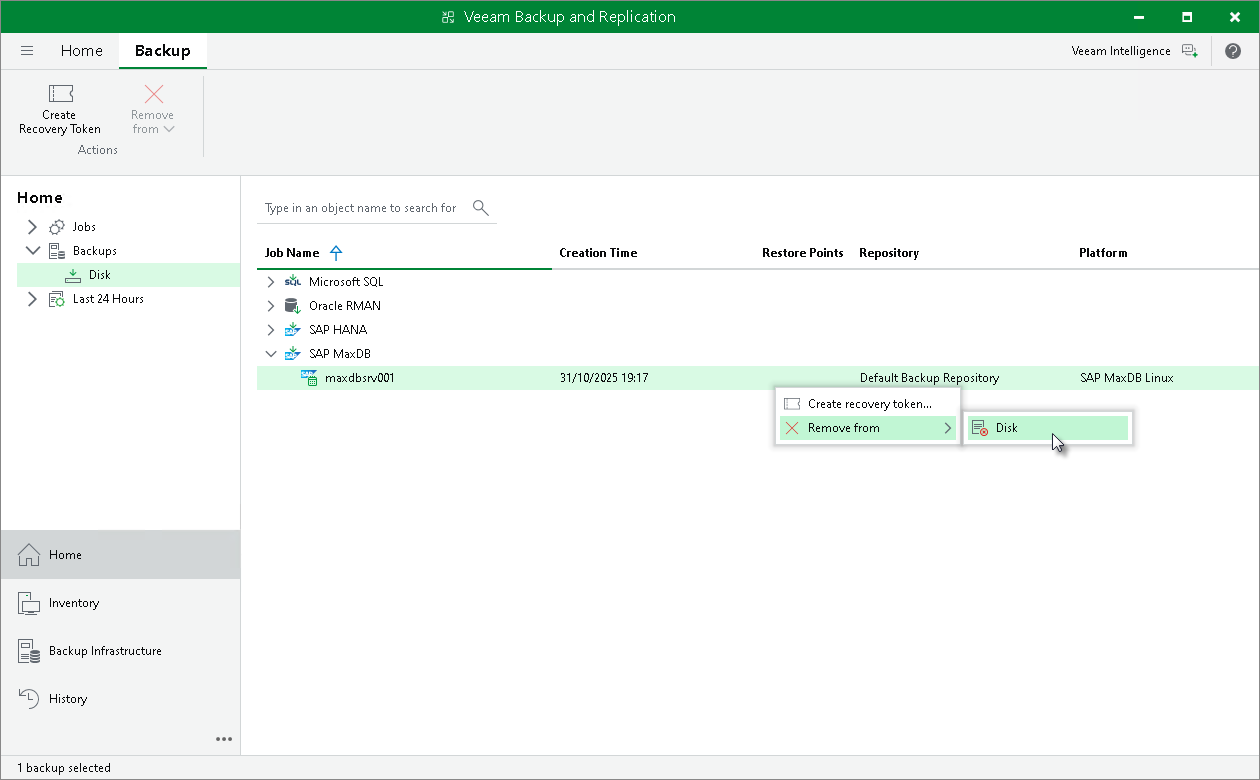This screenshot has width=1260, height=780.
Task: Switch to the Home ribbon tab
Action: [x=82, y=51]
